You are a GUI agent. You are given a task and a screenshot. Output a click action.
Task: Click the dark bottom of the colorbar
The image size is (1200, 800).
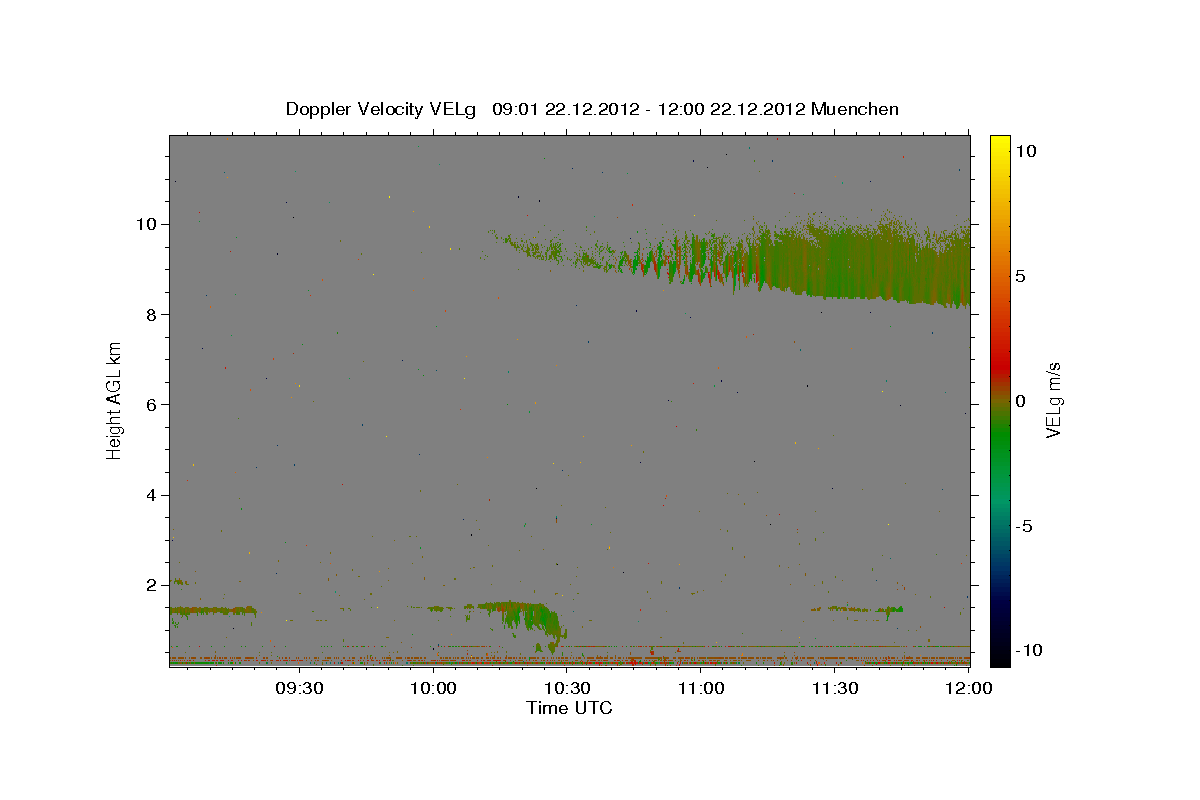pyautogui.click(x=999, y=645)
